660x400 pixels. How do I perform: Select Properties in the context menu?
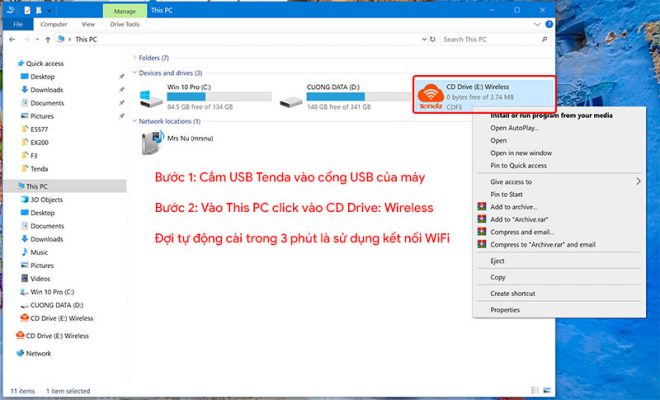[x=504, y=310]
